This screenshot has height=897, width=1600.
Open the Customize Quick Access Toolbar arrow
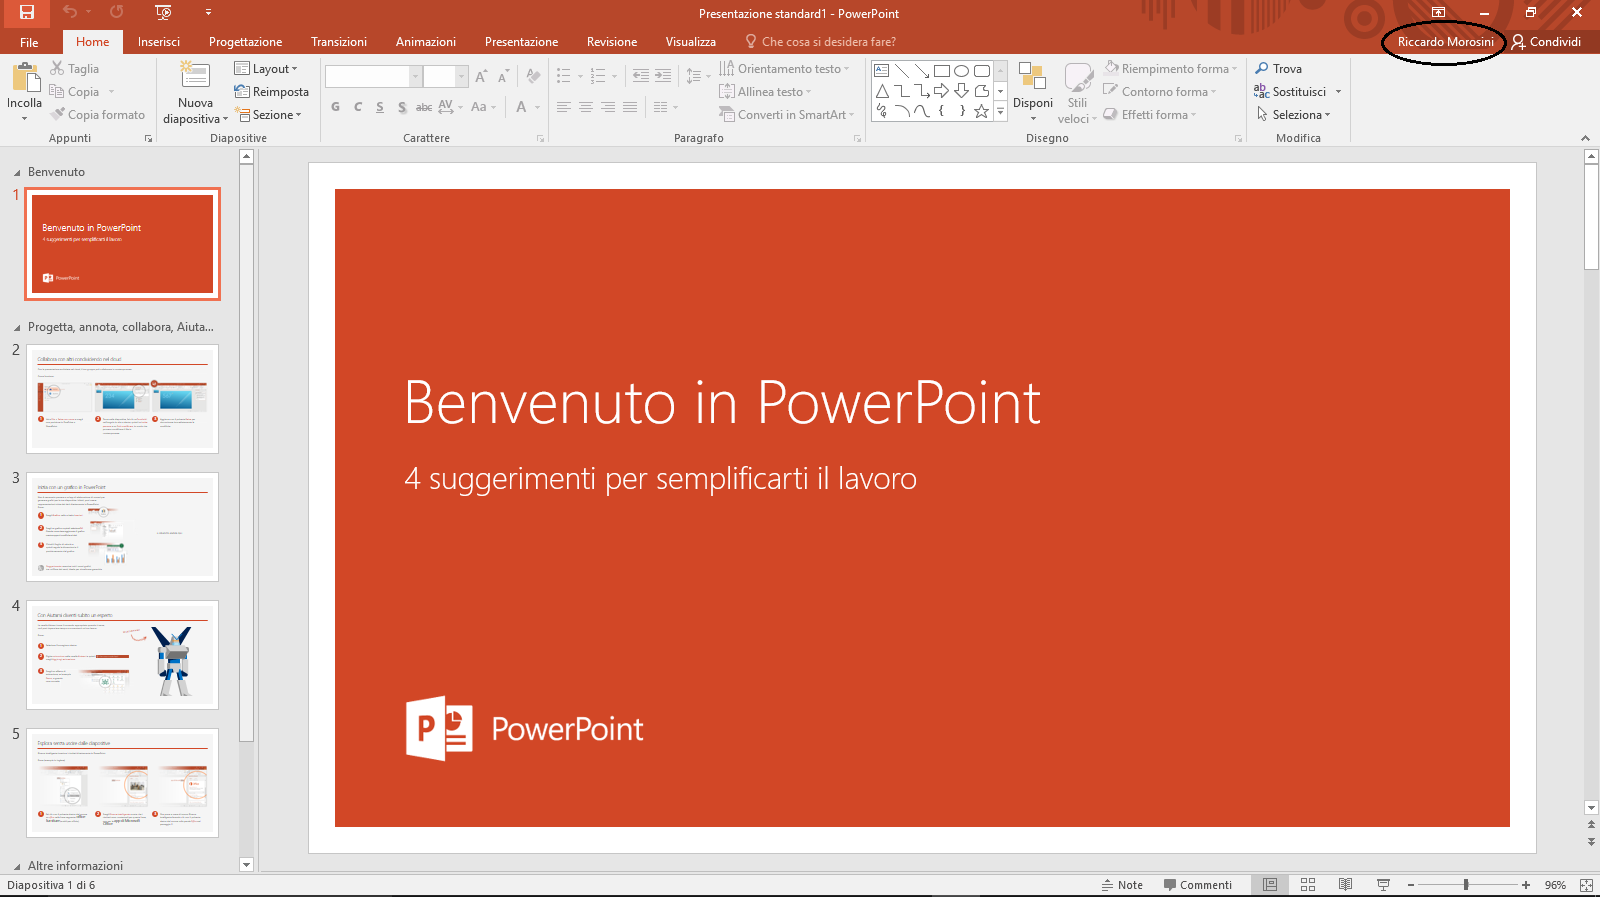click(x=208, y=12)
